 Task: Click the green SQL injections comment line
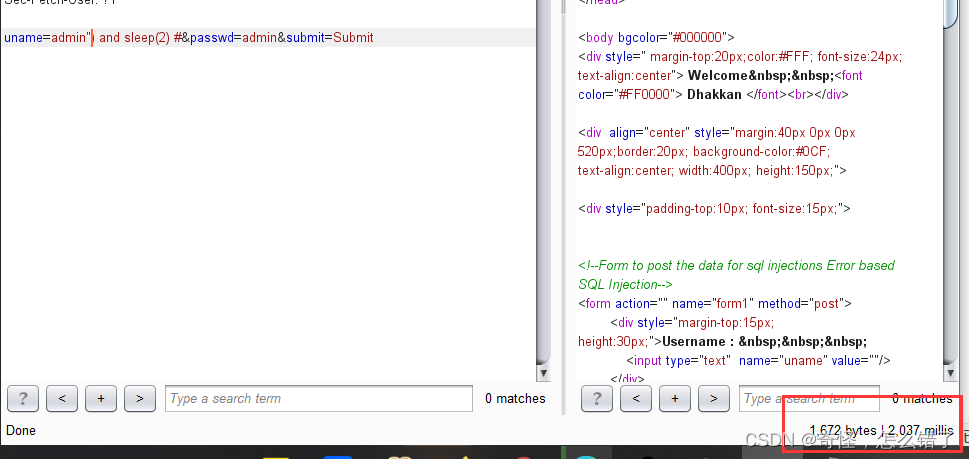tap(736, 275)
